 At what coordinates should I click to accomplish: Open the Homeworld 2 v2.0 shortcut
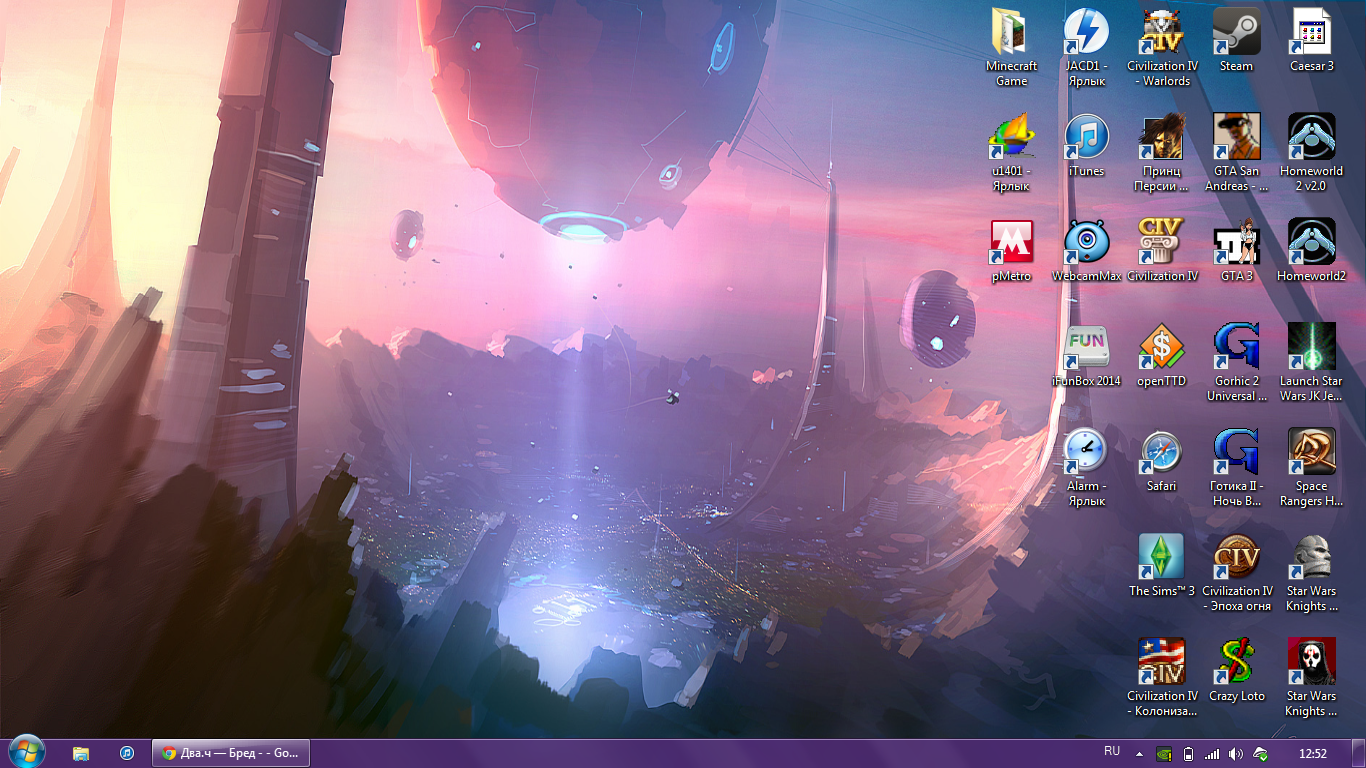tap(1311, 152)
